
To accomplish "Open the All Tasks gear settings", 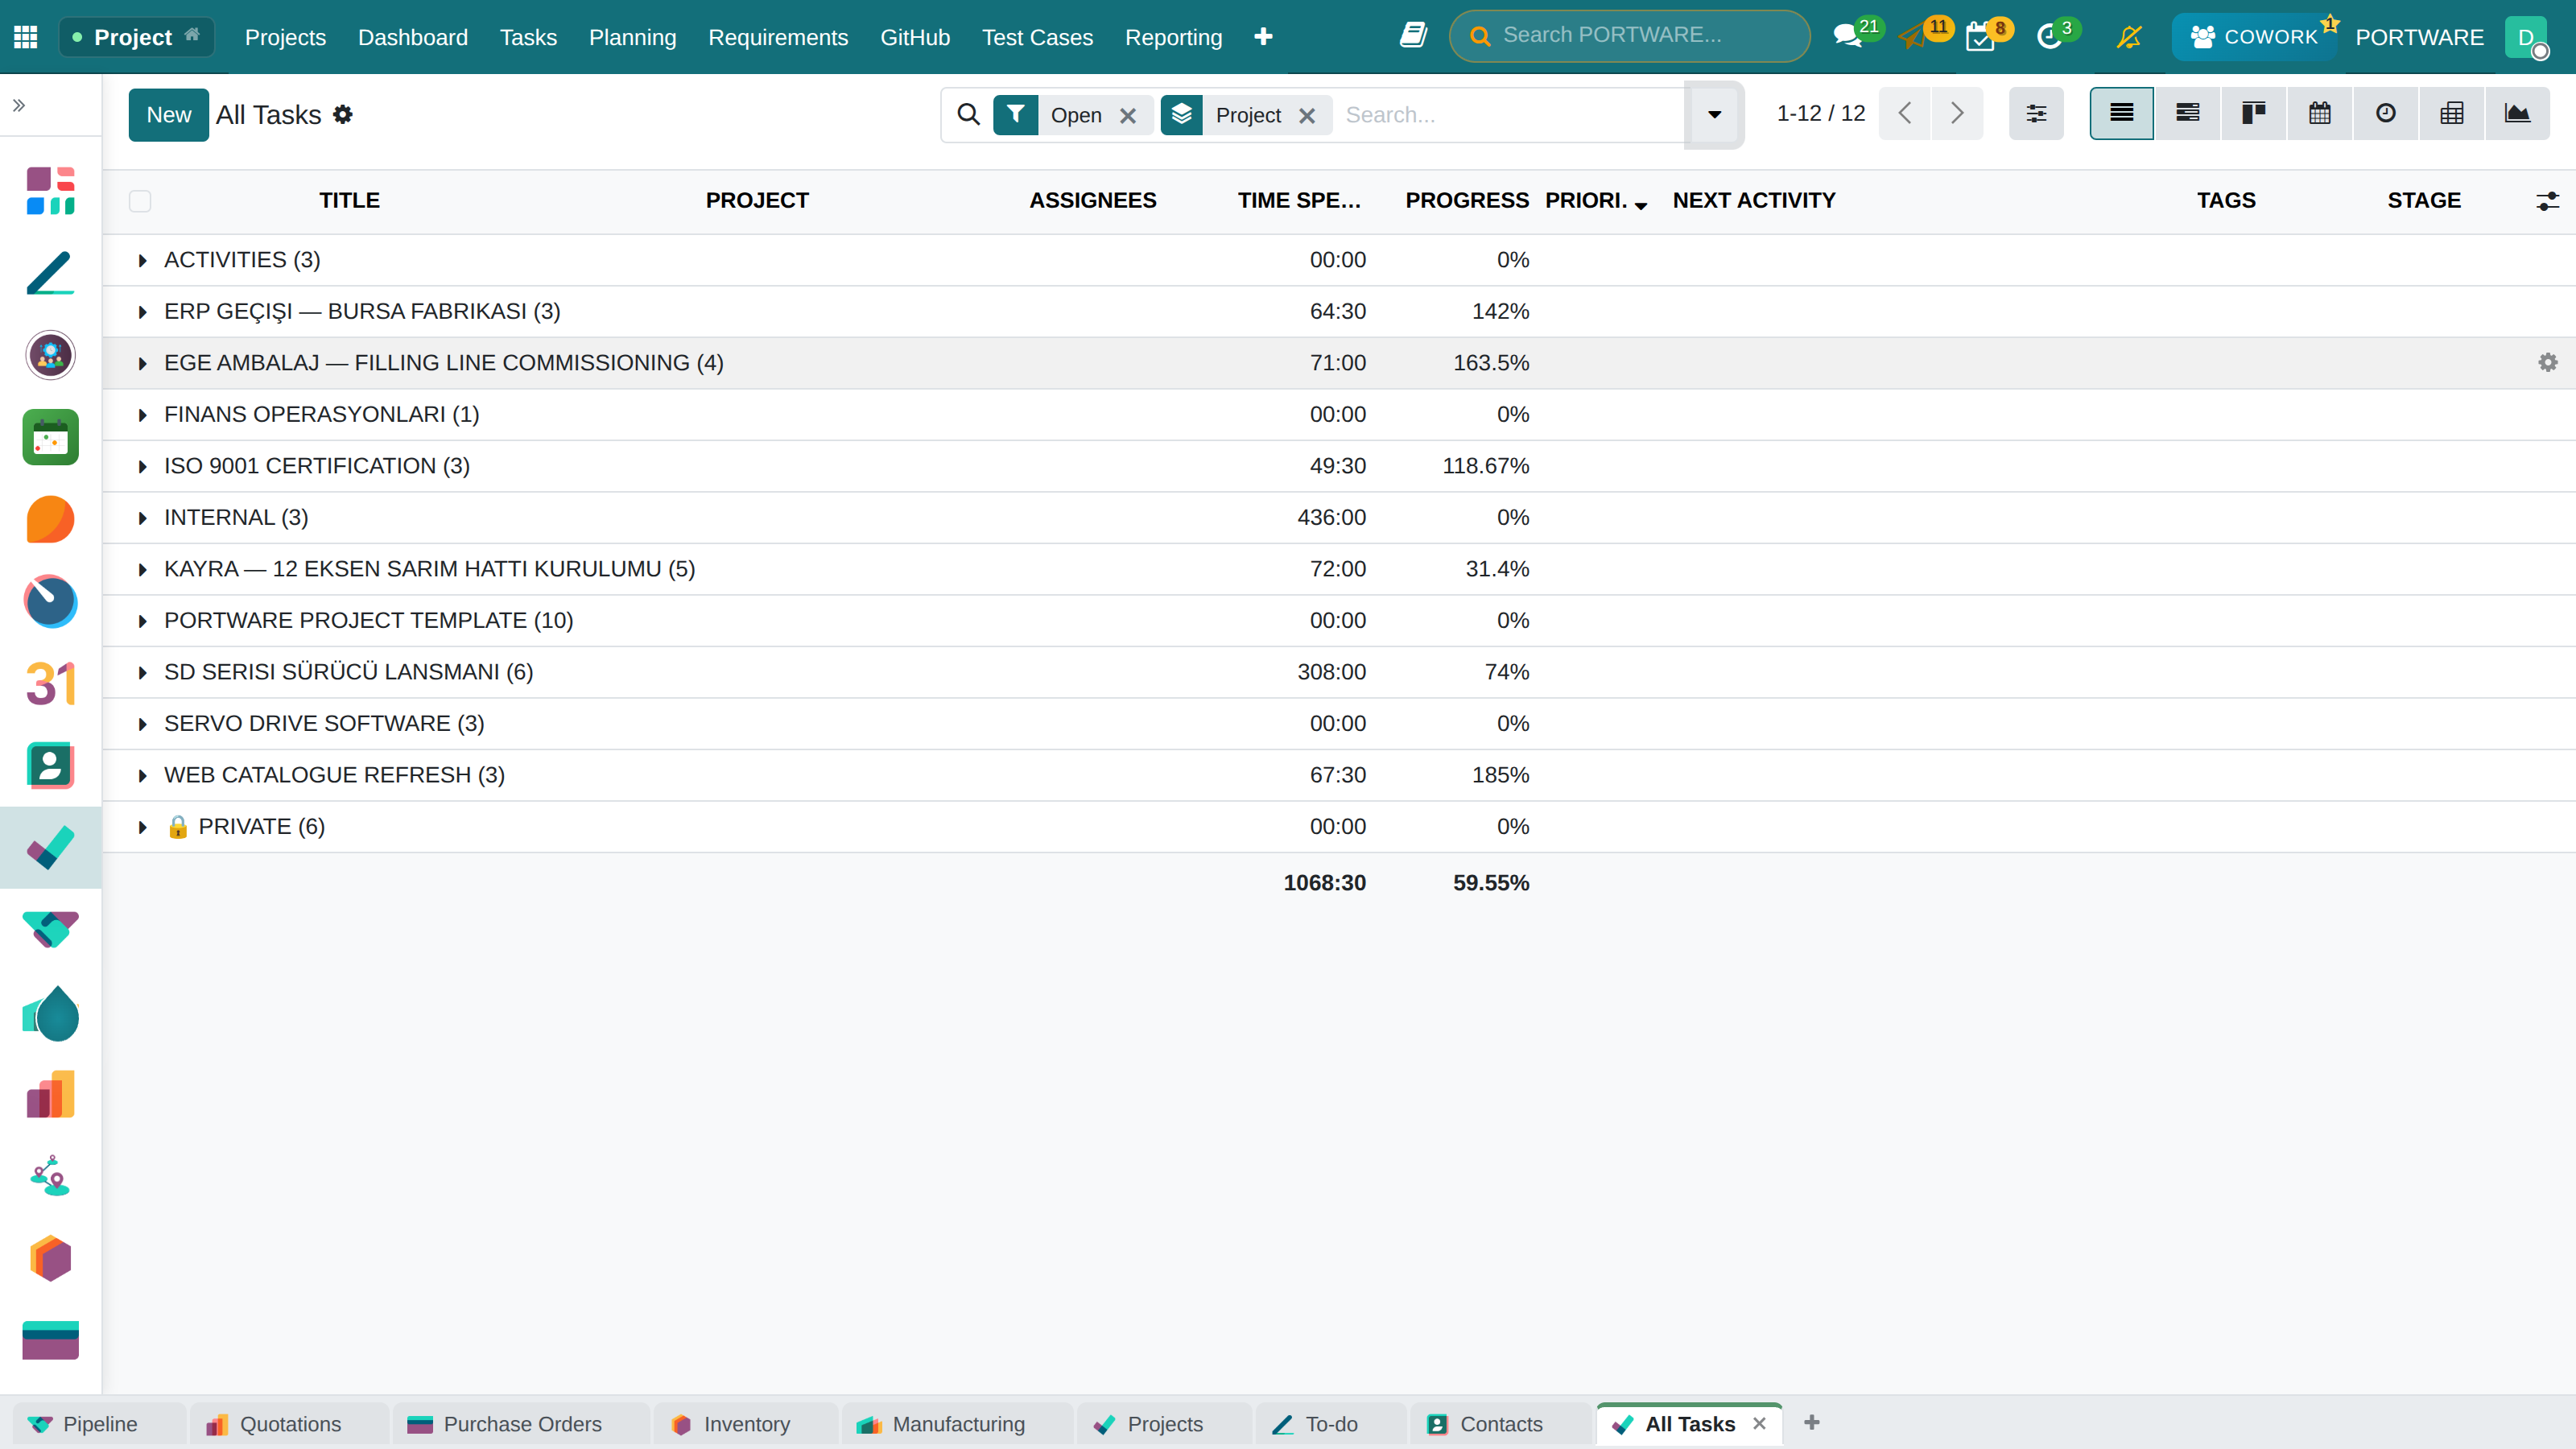I will point(343,115).
